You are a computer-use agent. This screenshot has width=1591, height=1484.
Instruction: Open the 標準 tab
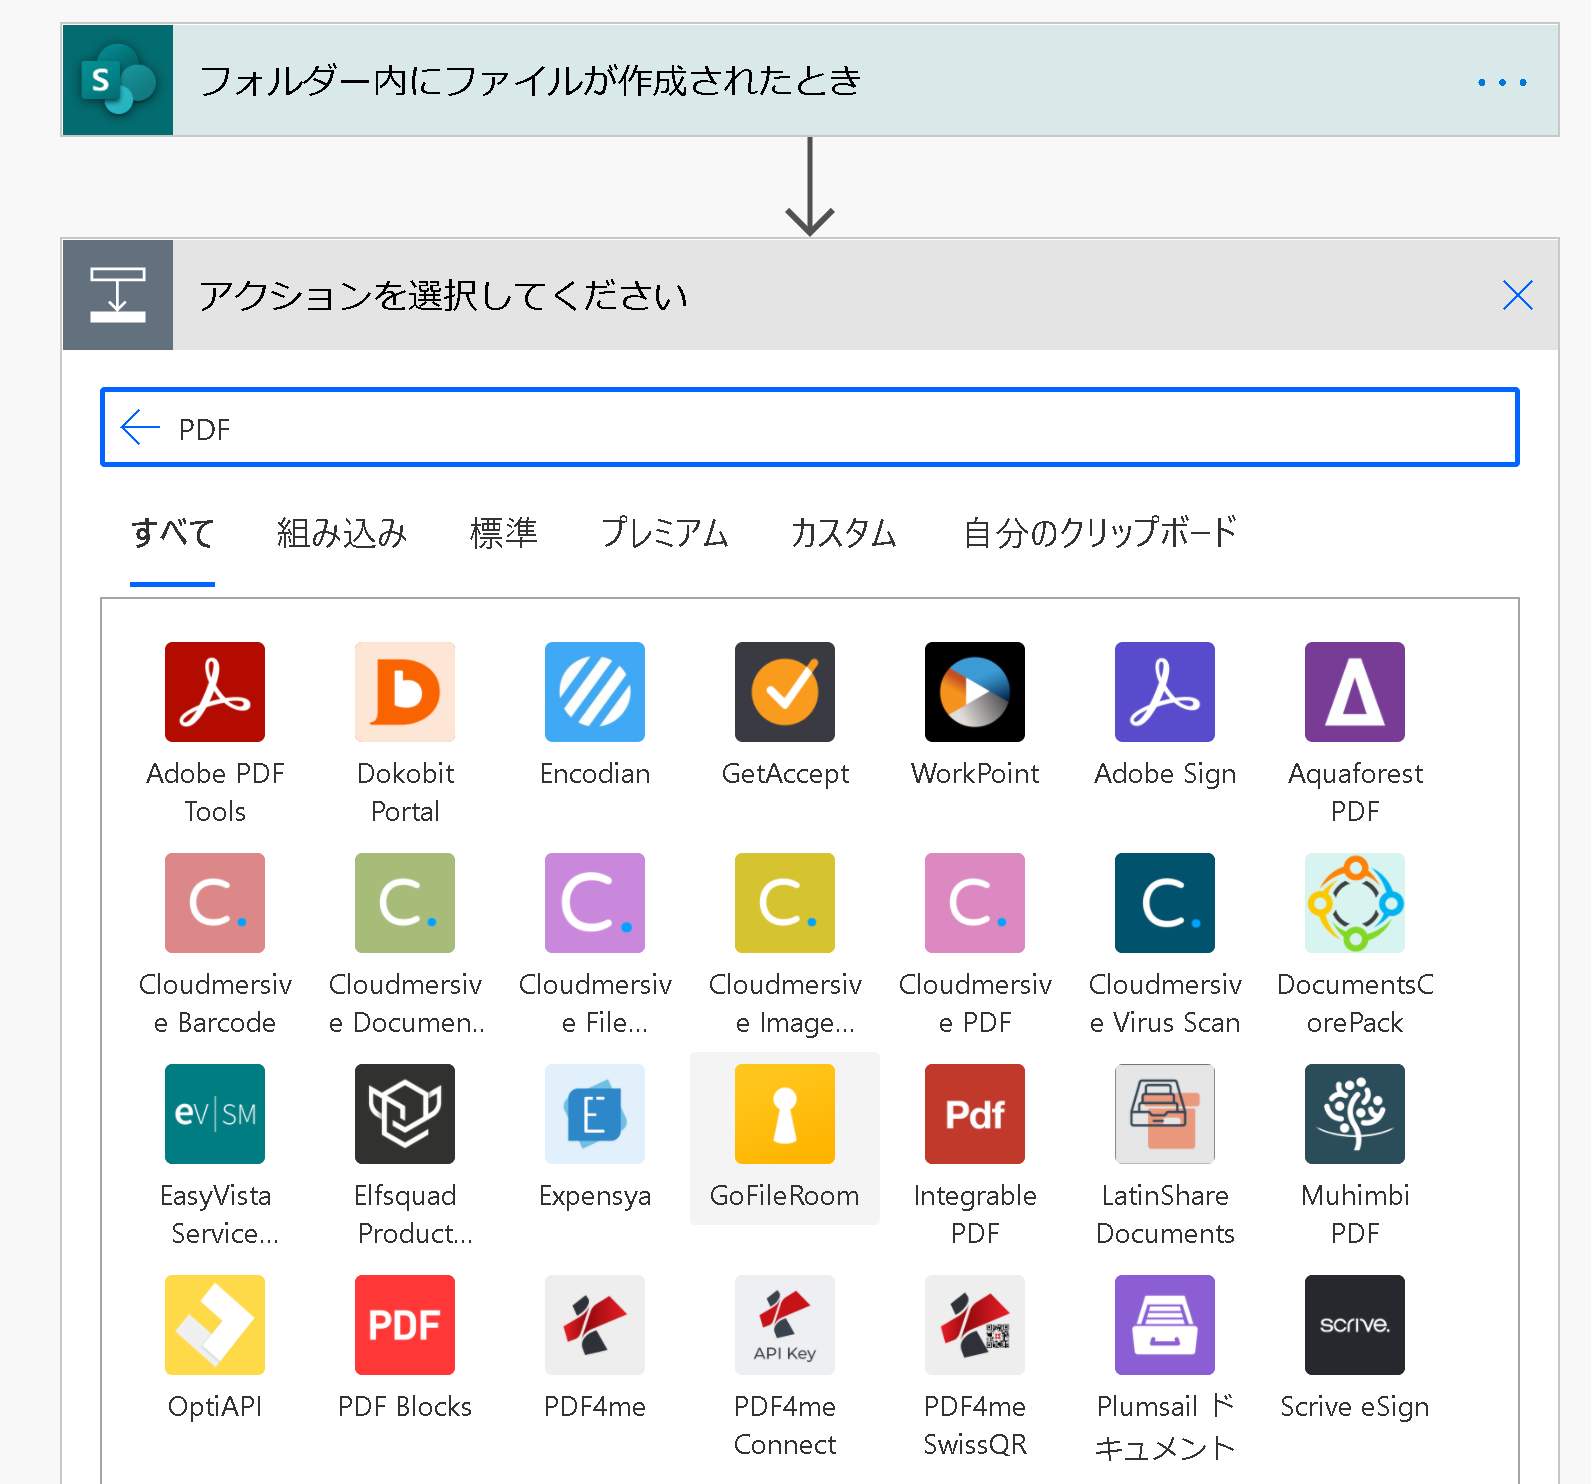(x=504, y=533)
